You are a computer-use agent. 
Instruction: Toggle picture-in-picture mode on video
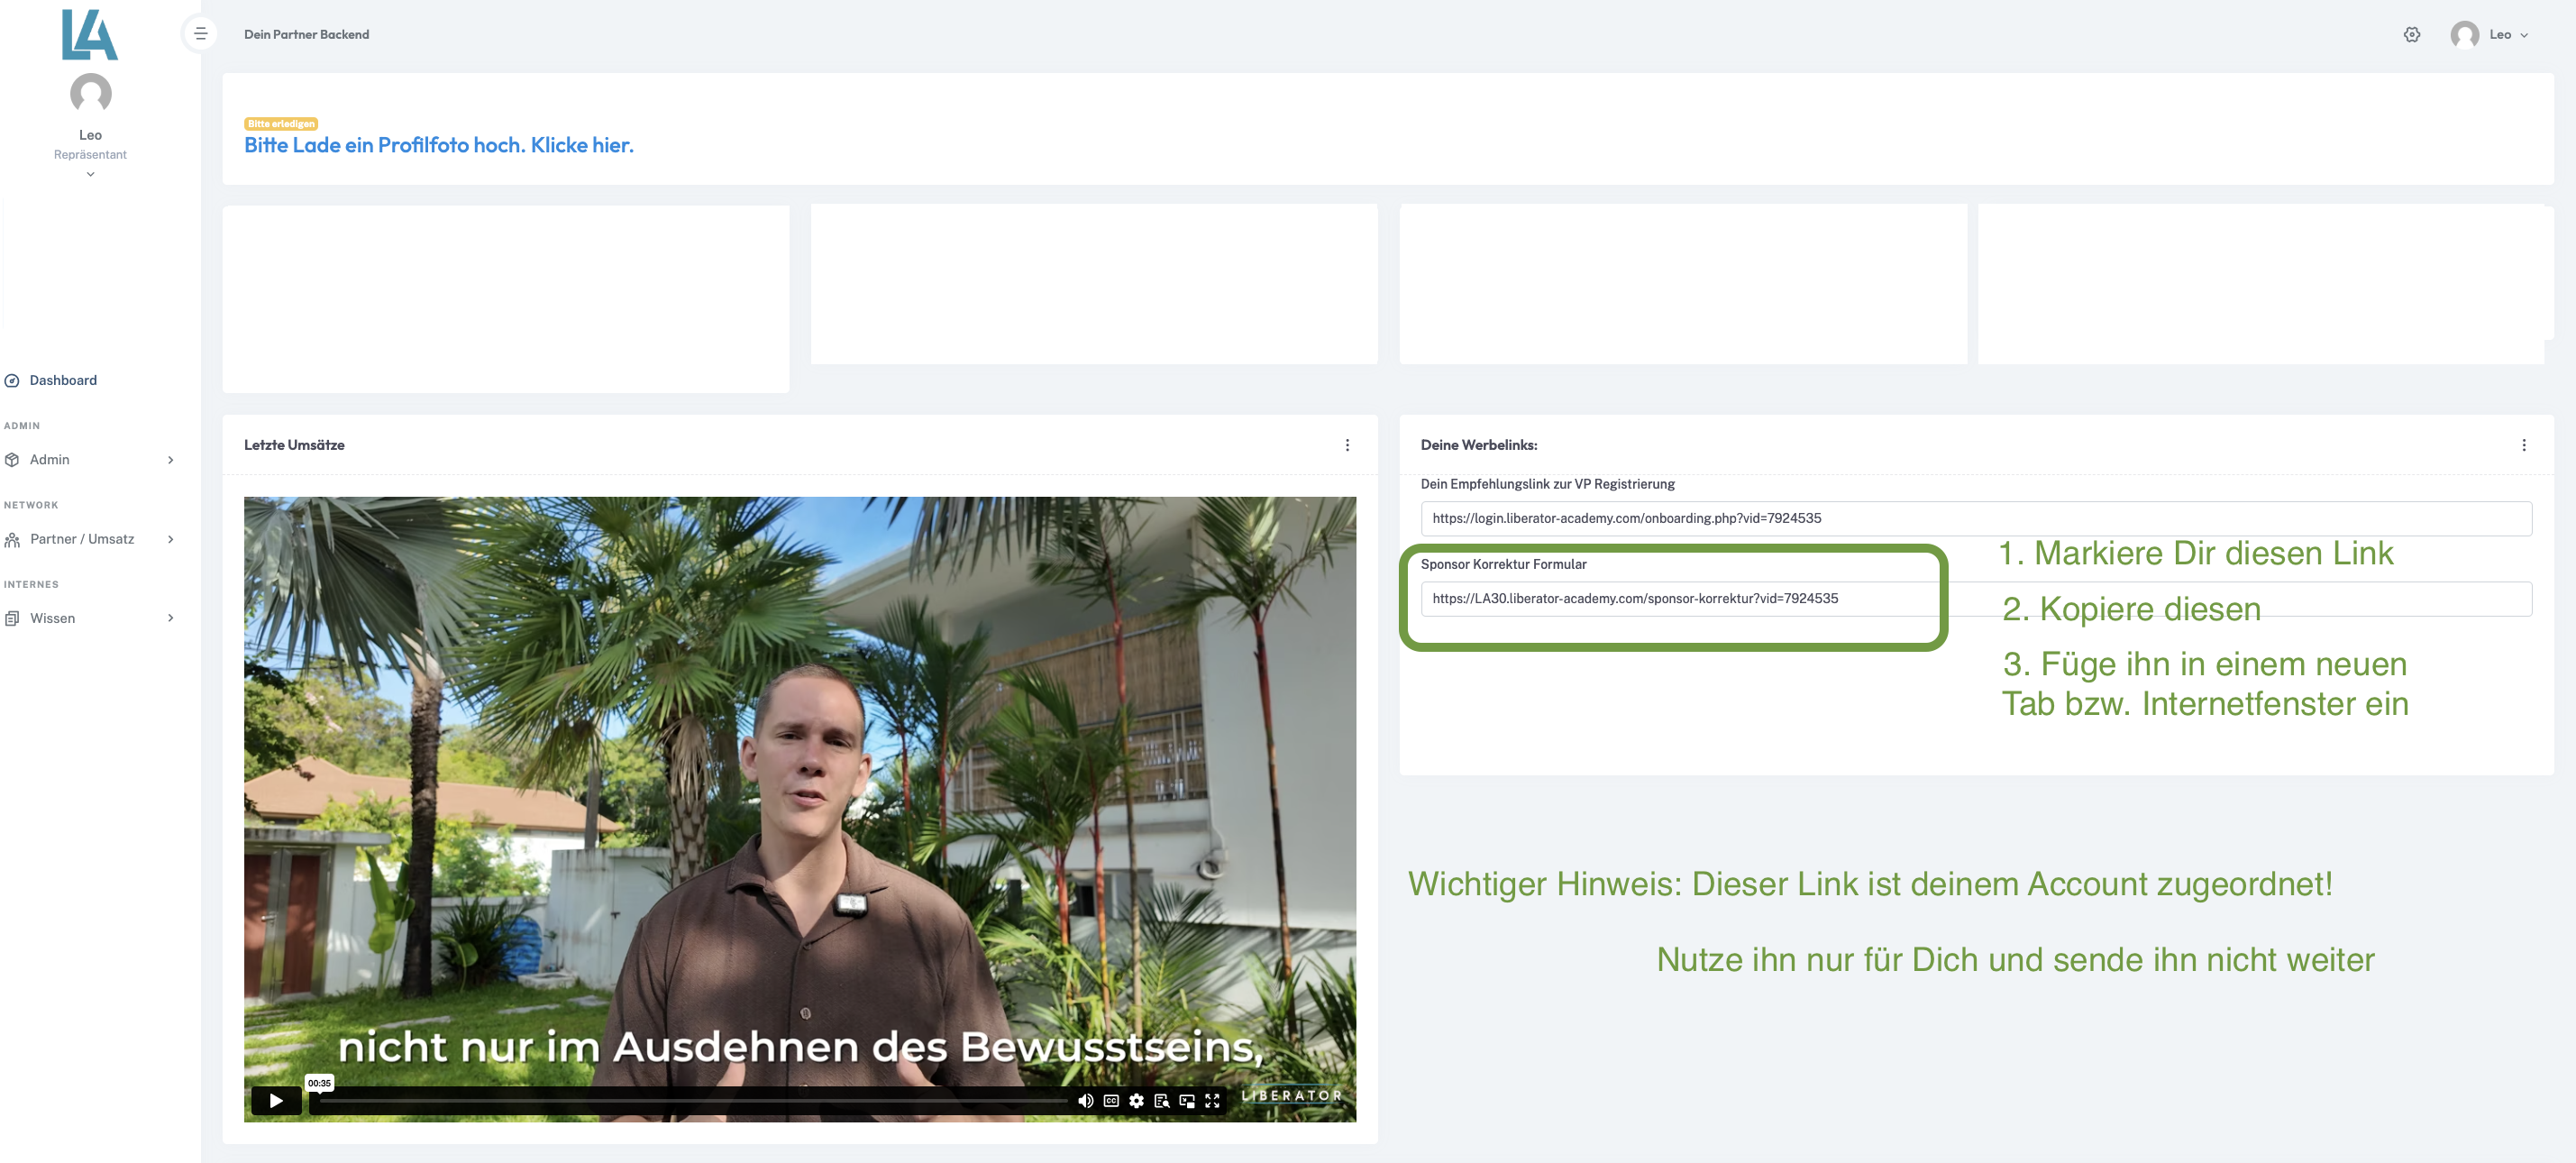pyautogui.click(x=1187, y=1100)
